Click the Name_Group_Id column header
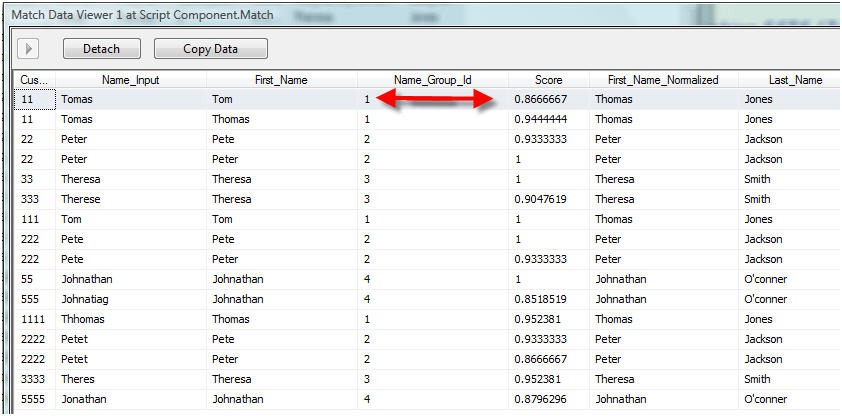The height and width of the screenshot is (416, 842). (x=433, y=80)
